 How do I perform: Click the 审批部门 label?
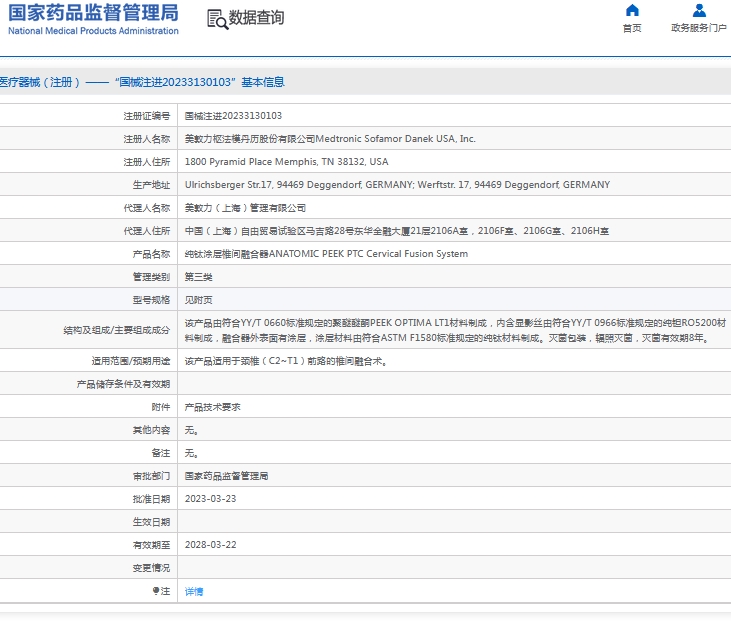coord(151,476)
